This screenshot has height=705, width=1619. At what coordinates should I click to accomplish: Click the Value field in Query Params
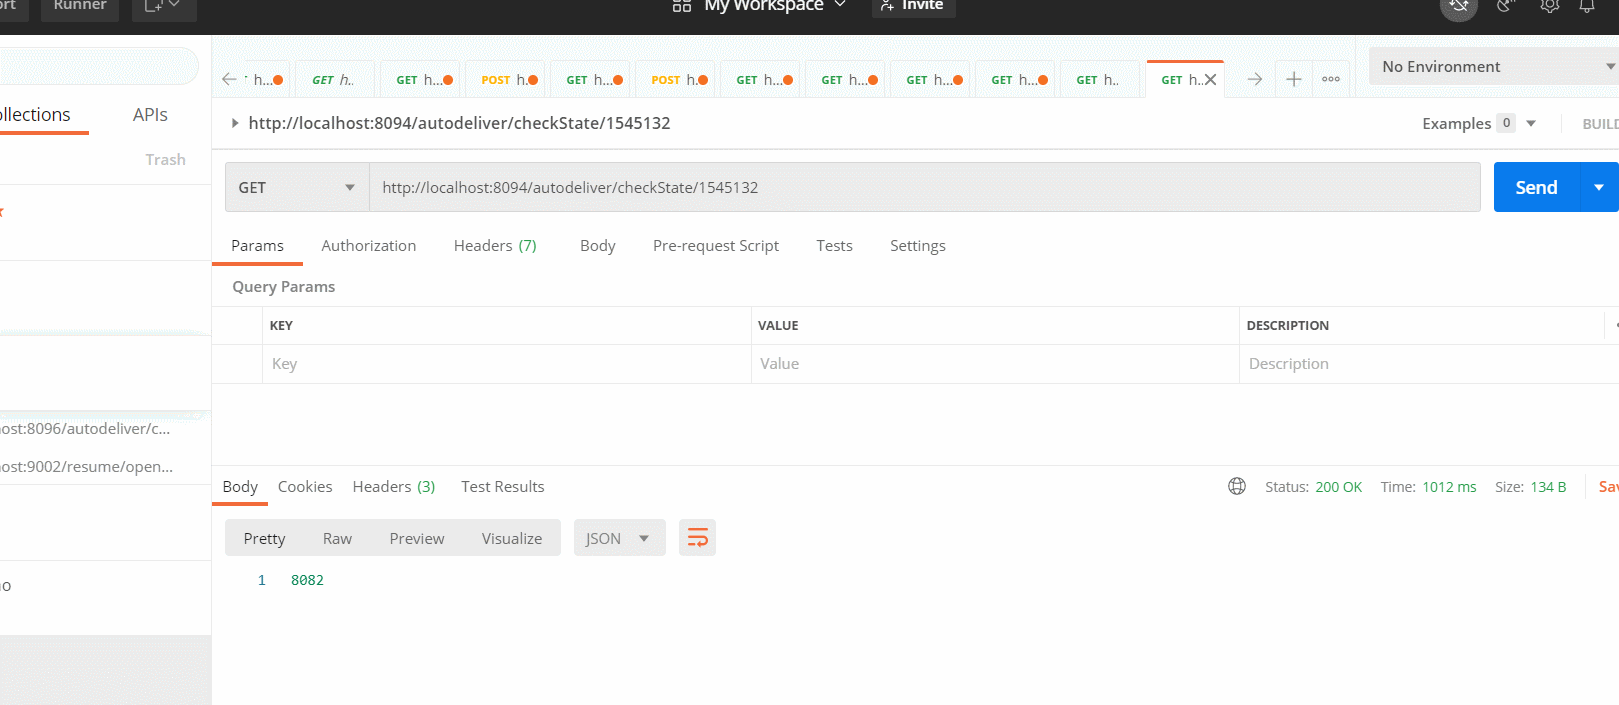coord(995,364)
